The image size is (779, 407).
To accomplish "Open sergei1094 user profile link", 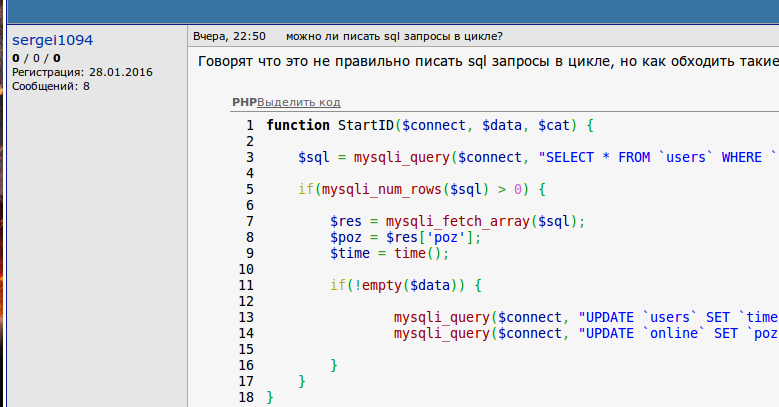I will pyautogui.click(x=52, y=40).
